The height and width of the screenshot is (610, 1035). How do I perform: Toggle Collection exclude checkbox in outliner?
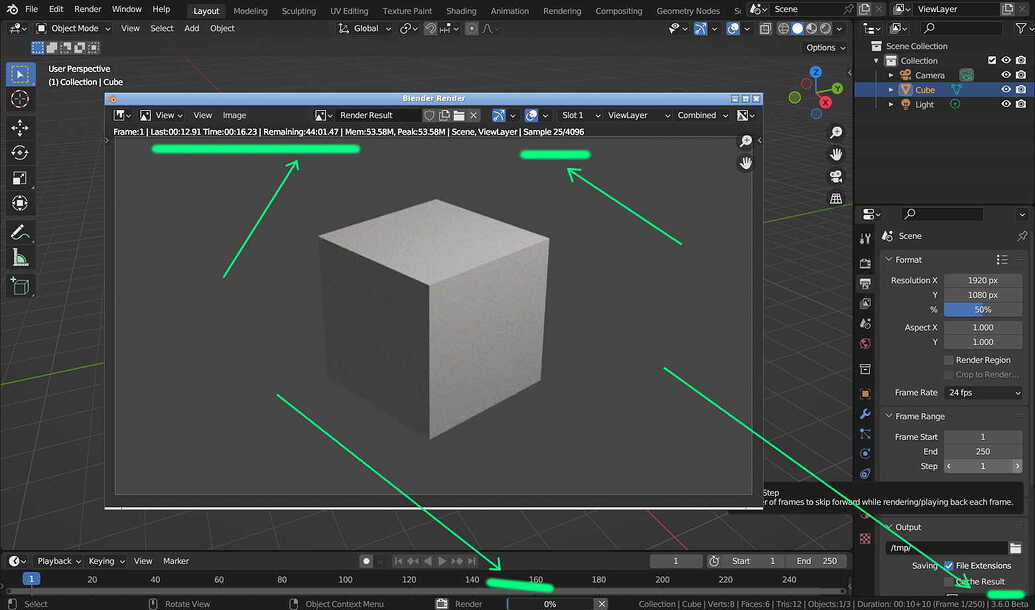tap(991, 60)
